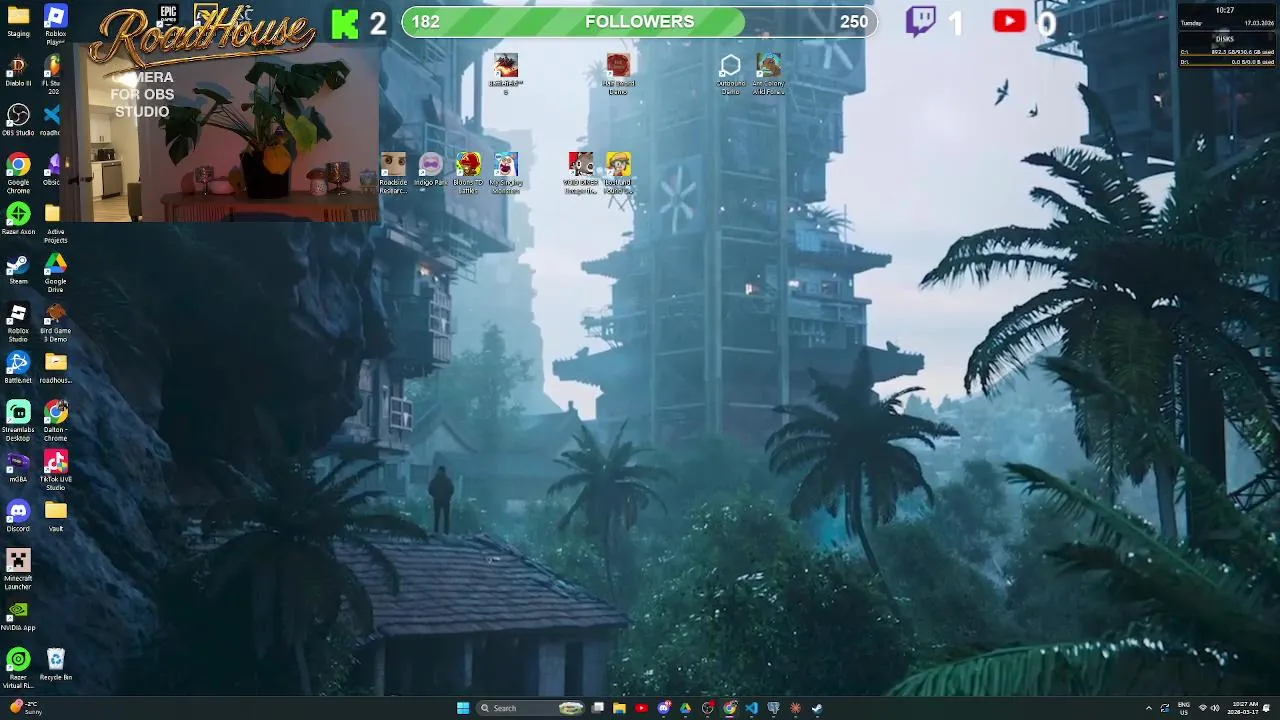
Task: Open TikTok LIVE Studio shortcut
Action: 55,471
